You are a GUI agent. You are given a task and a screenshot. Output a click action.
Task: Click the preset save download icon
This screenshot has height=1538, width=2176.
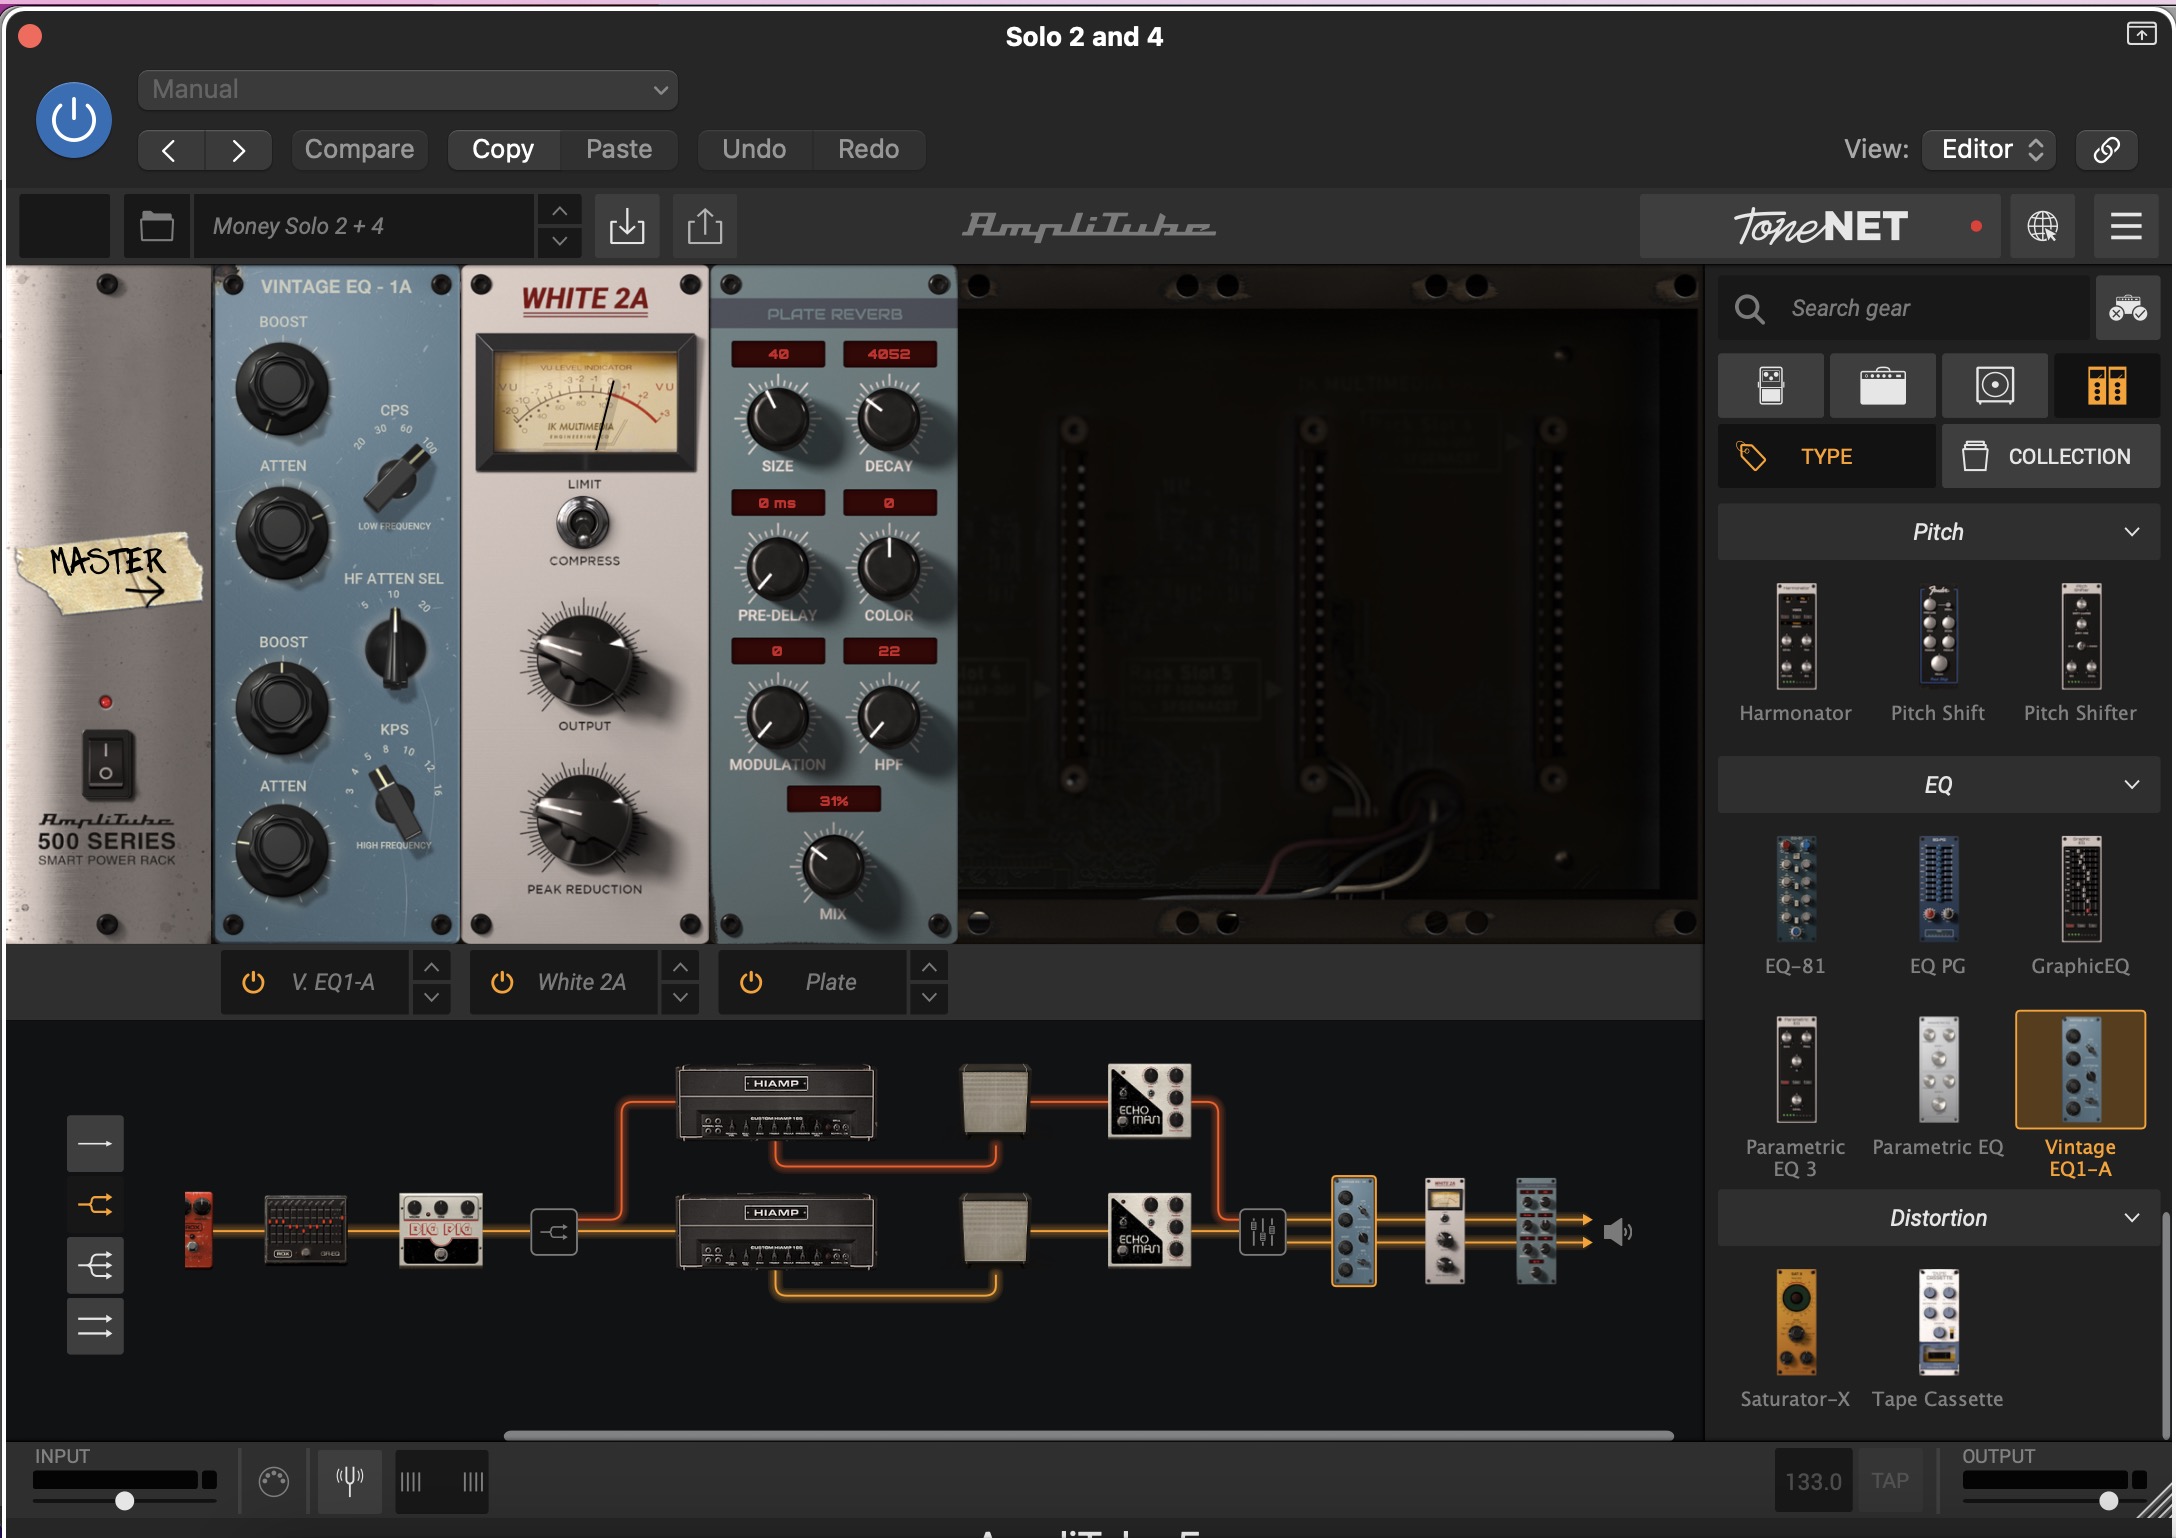click(x=627, y=226)
